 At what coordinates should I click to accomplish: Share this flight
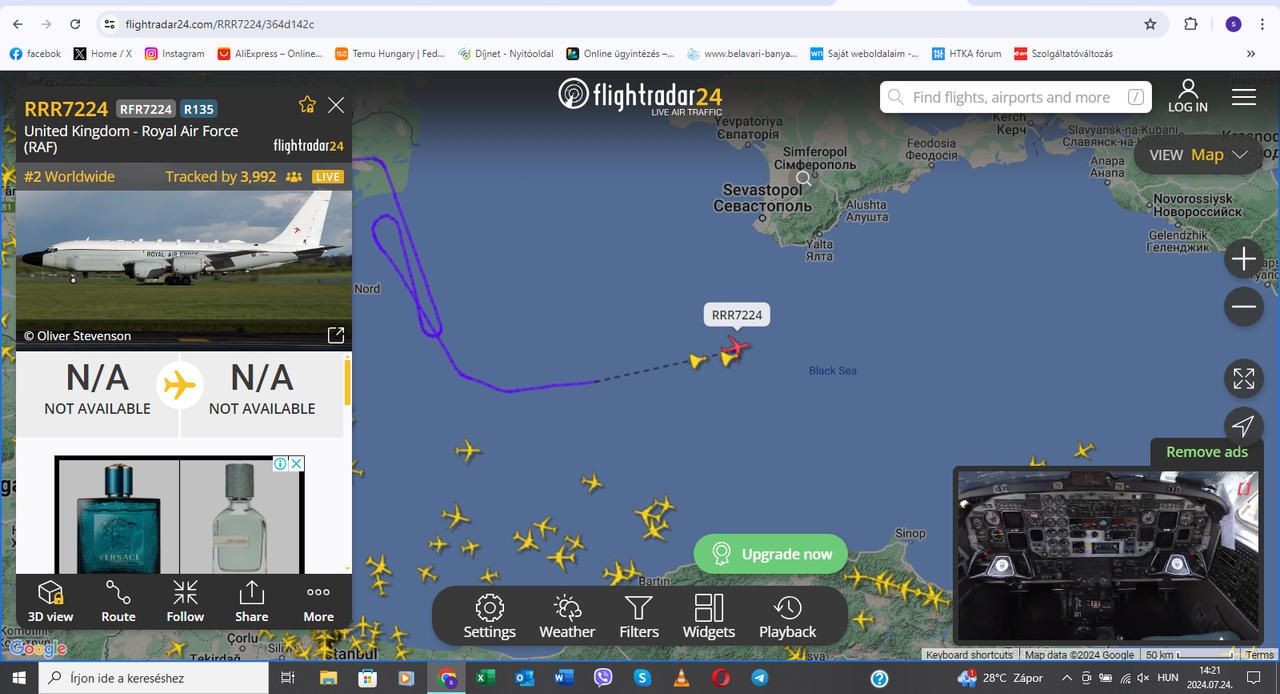click(x=252, y=601)
